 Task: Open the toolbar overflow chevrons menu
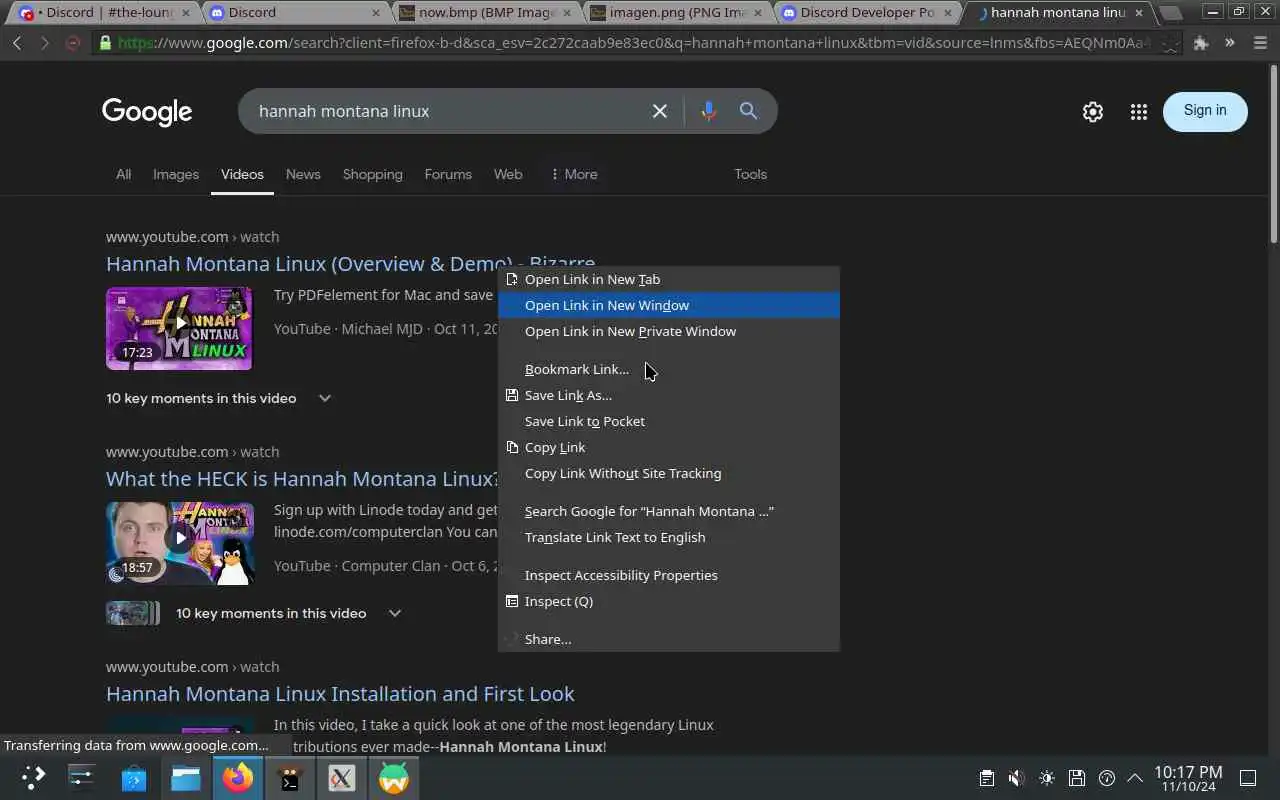(1229, 43)
